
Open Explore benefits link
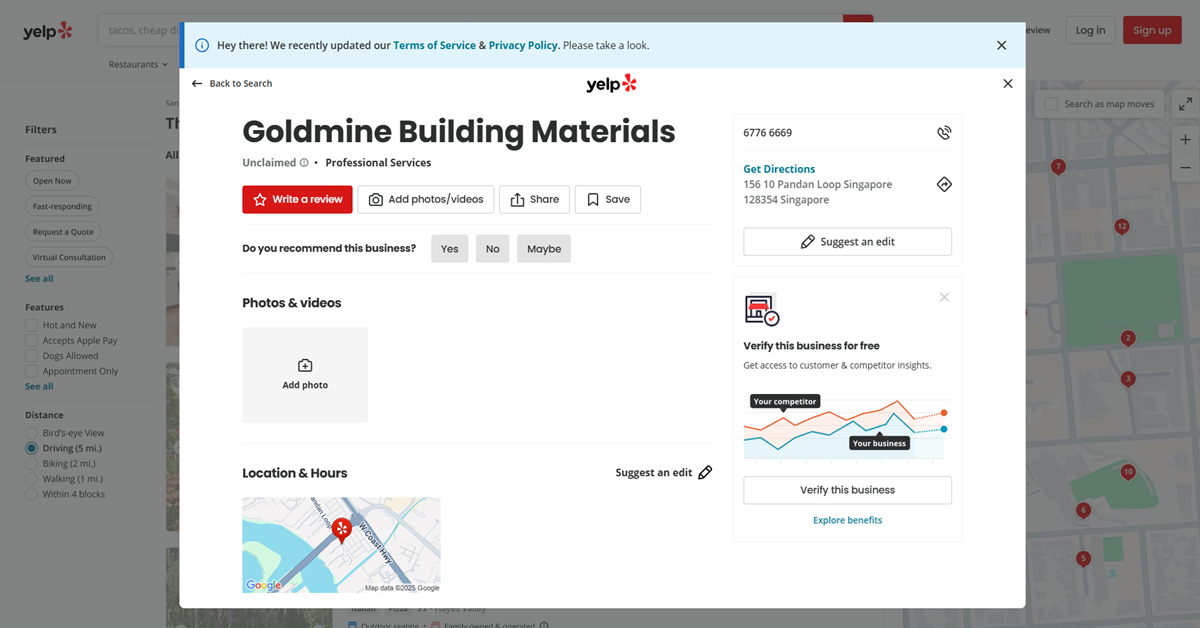pyautogui.click(x=847, y=520)
